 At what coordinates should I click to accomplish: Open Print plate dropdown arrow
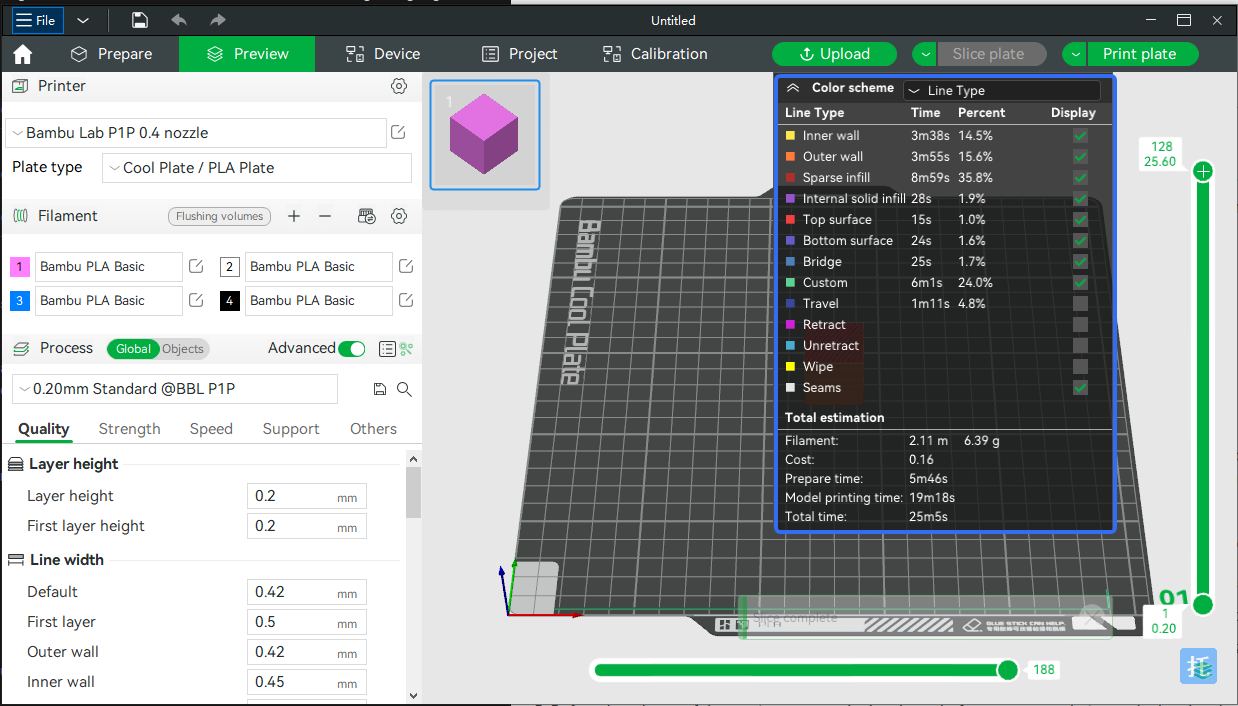click(x=1075, y=54)
